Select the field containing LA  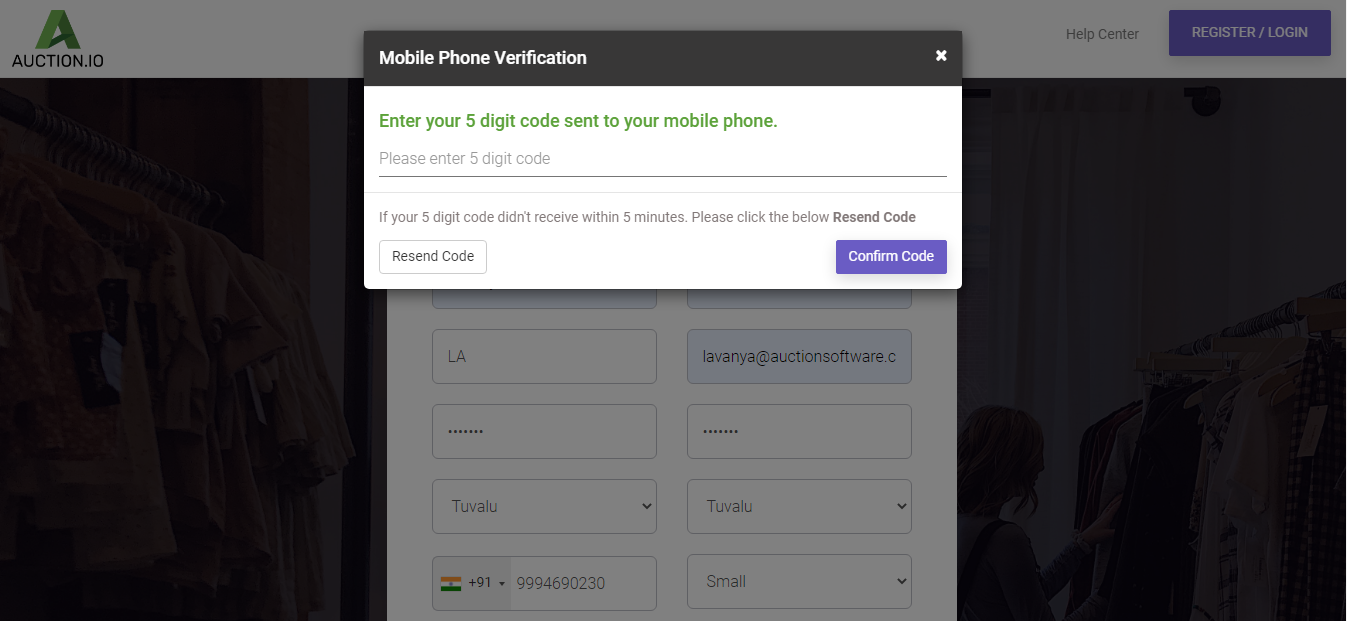point(544,356)
